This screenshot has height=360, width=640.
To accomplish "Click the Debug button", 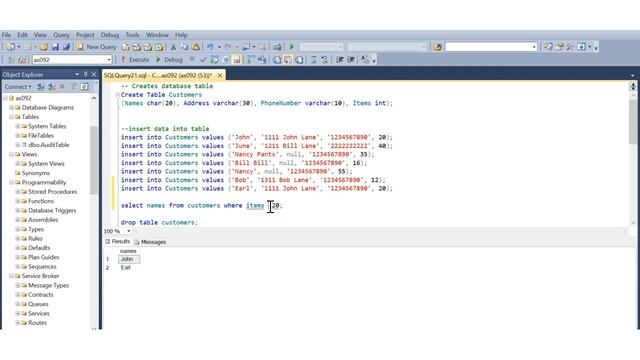I will [169, 60].
